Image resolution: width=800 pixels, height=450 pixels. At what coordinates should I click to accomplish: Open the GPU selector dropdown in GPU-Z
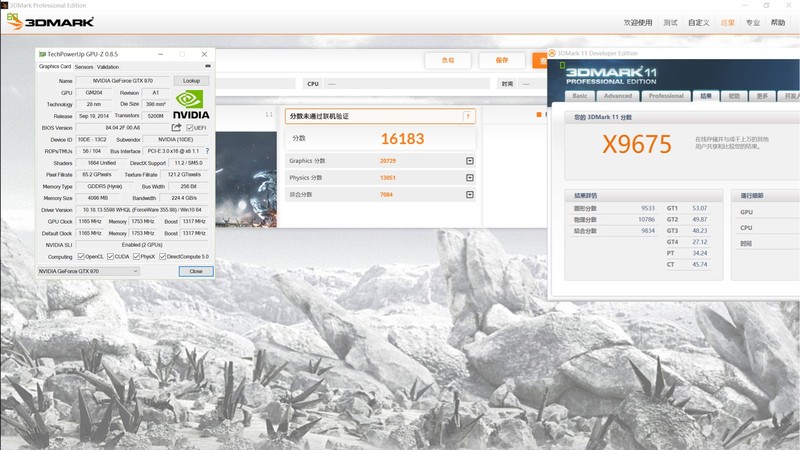pyautogui.click(x=88, y=271)
